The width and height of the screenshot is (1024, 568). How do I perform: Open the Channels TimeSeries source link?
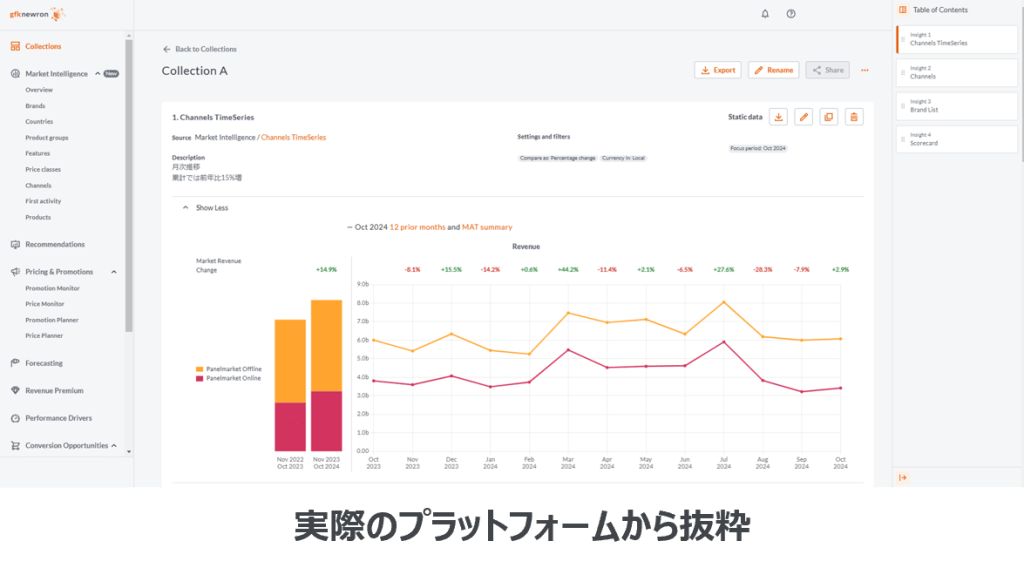(x=293, y=137)
